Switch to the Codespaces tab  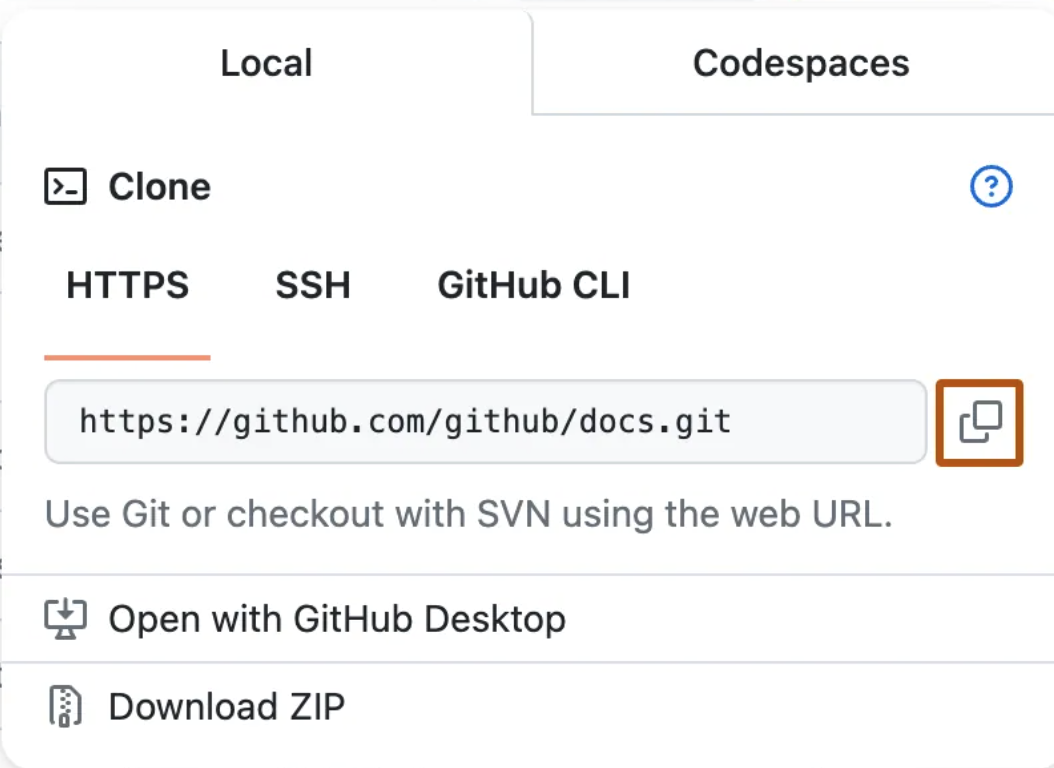click(x=801, y=63)
